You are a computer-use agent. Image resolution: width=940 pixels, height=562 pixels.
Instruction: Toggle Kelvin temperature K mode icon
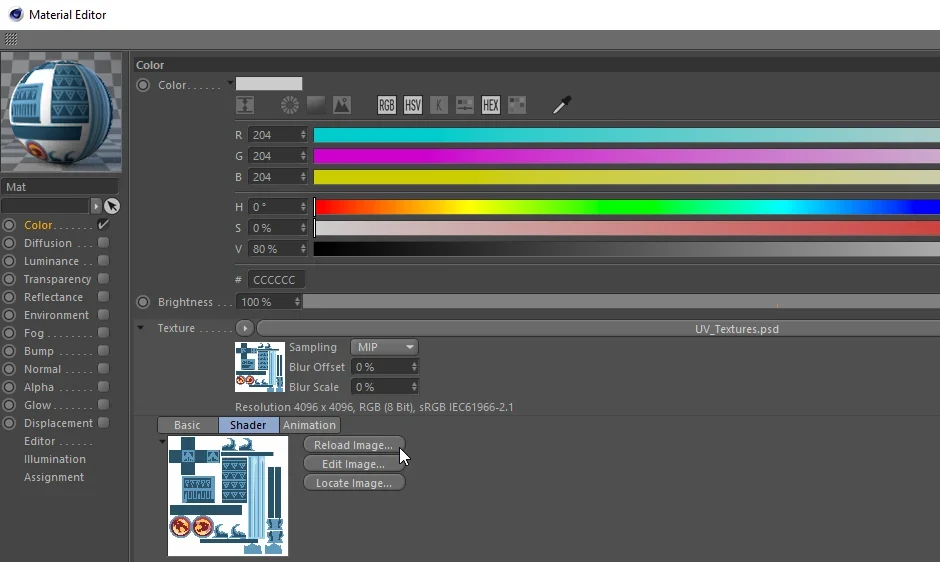[439, 105]
